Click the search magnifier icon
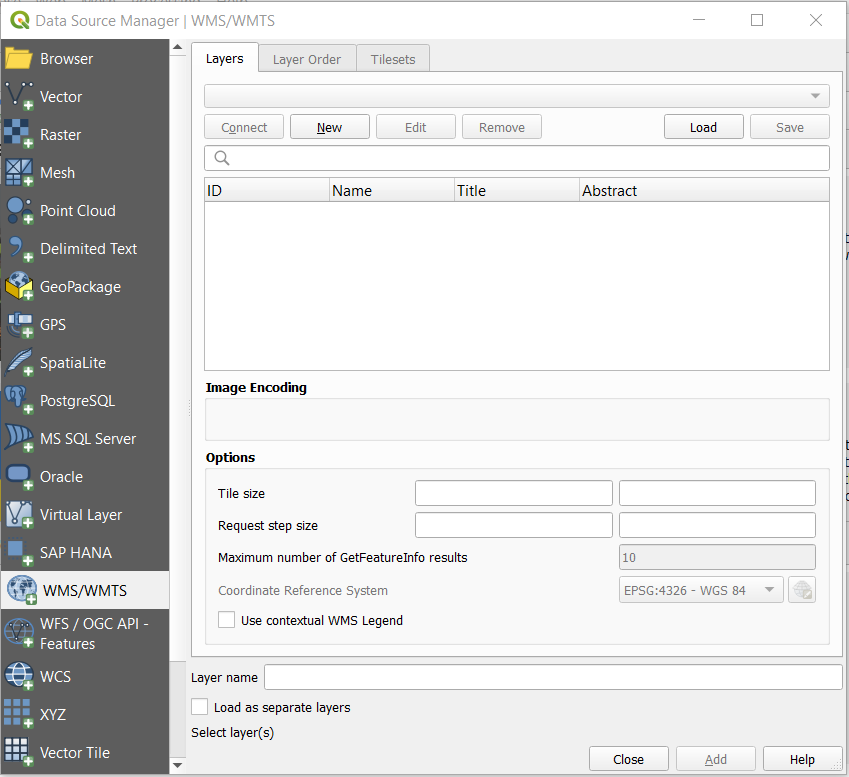This screenshot has width=849, height=777. [222, 158]
